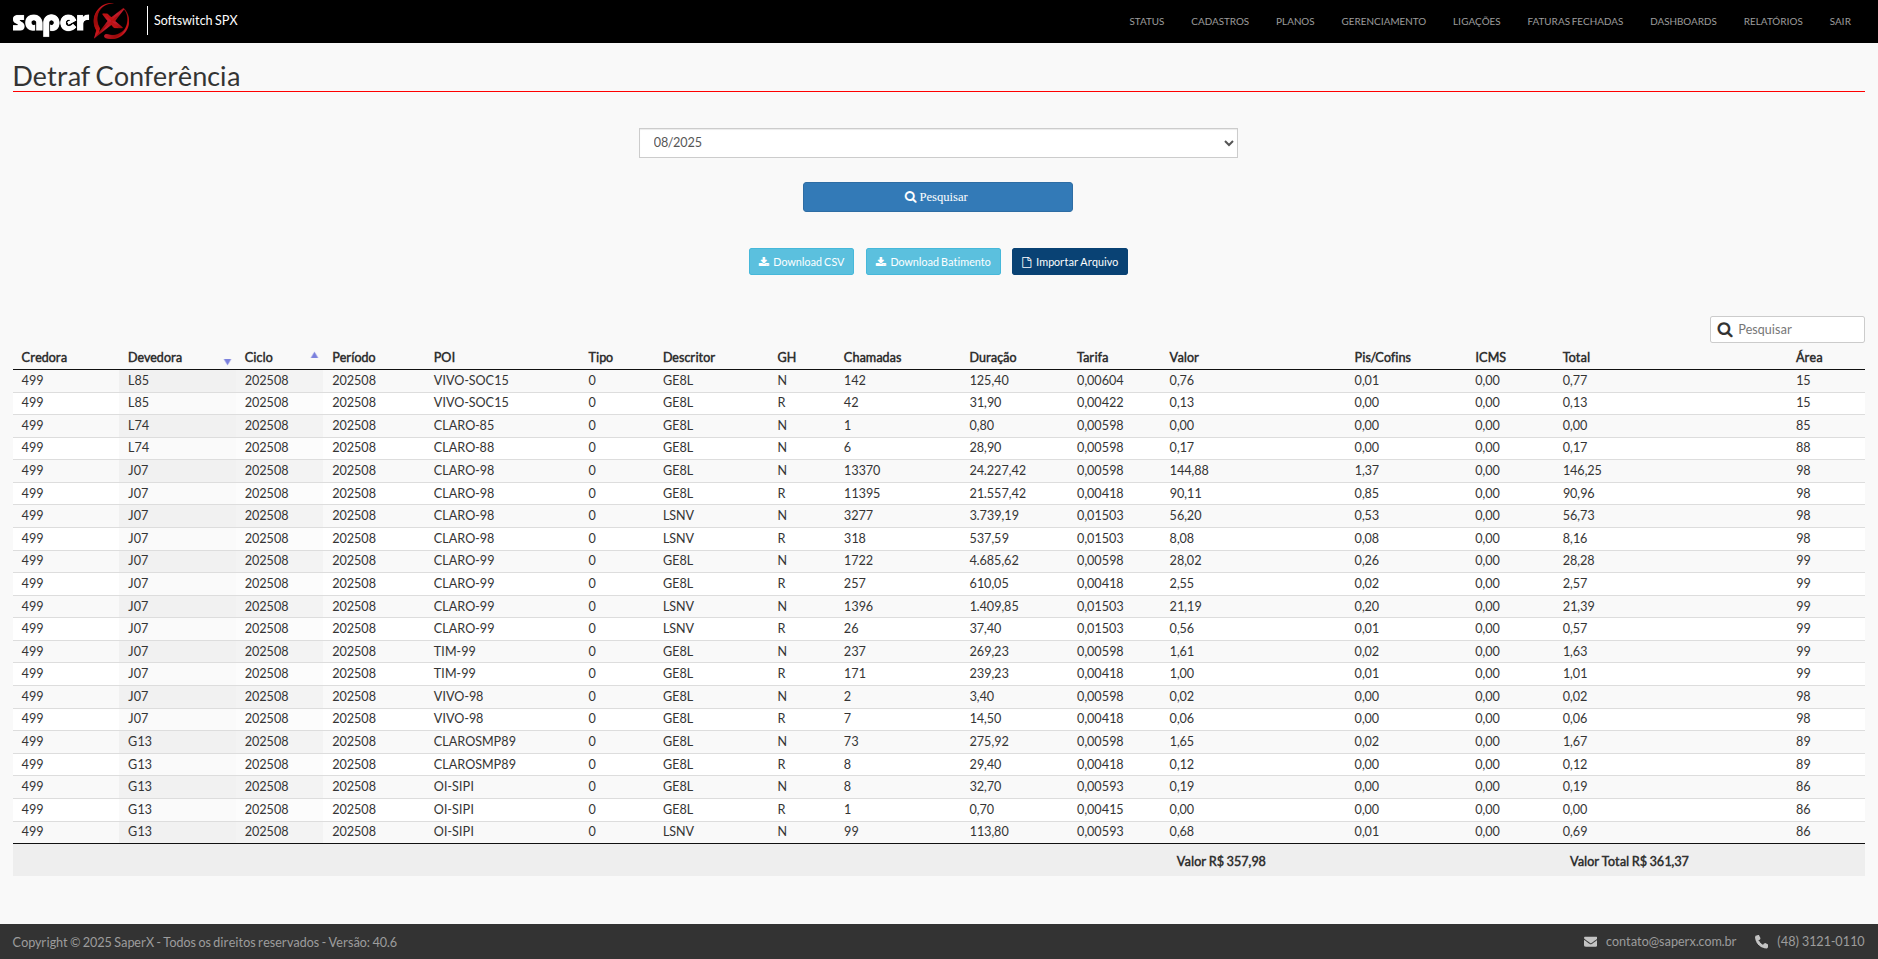The width and height of the screenshot is (1878, 959).
Task: Click Download Batimento button
Action: click(x=932, y=262)
